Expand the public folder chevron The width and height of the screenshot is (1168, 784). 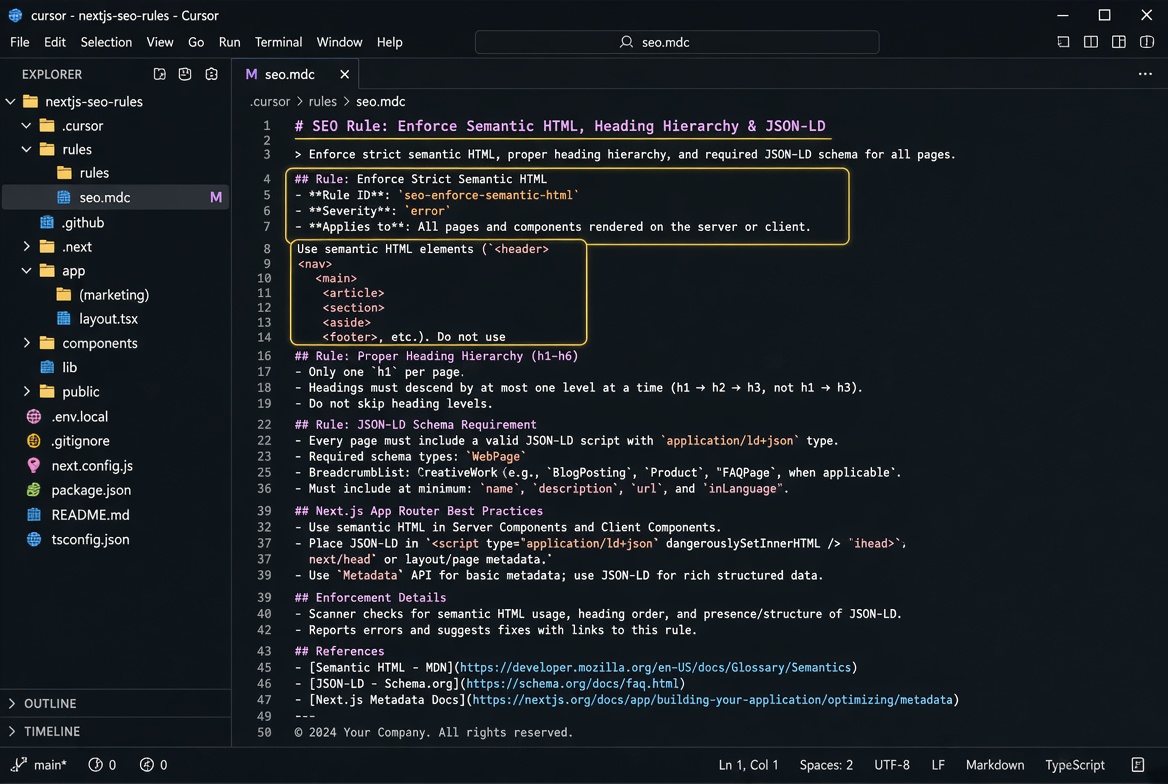27,391
